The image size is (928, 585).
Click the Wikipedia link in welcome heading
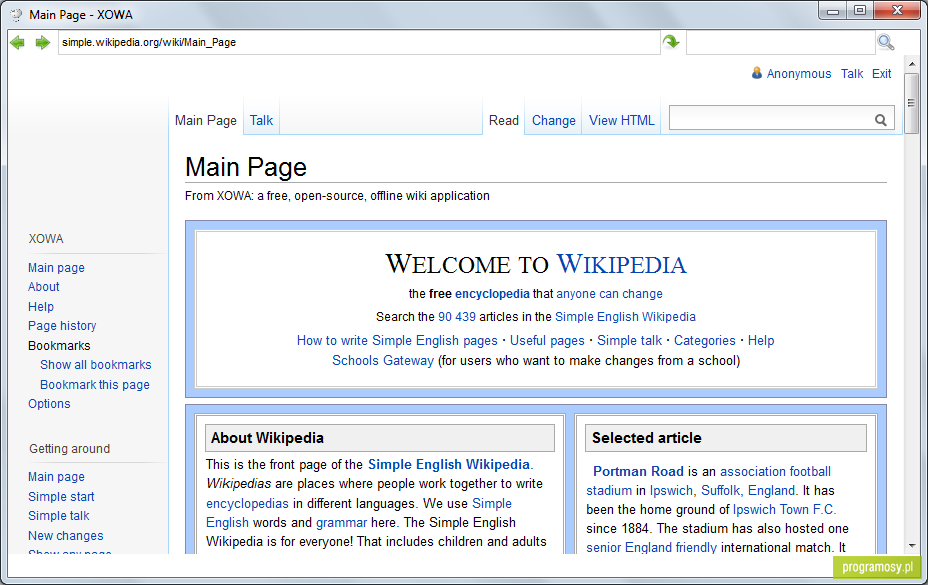[x=621, y=264]
